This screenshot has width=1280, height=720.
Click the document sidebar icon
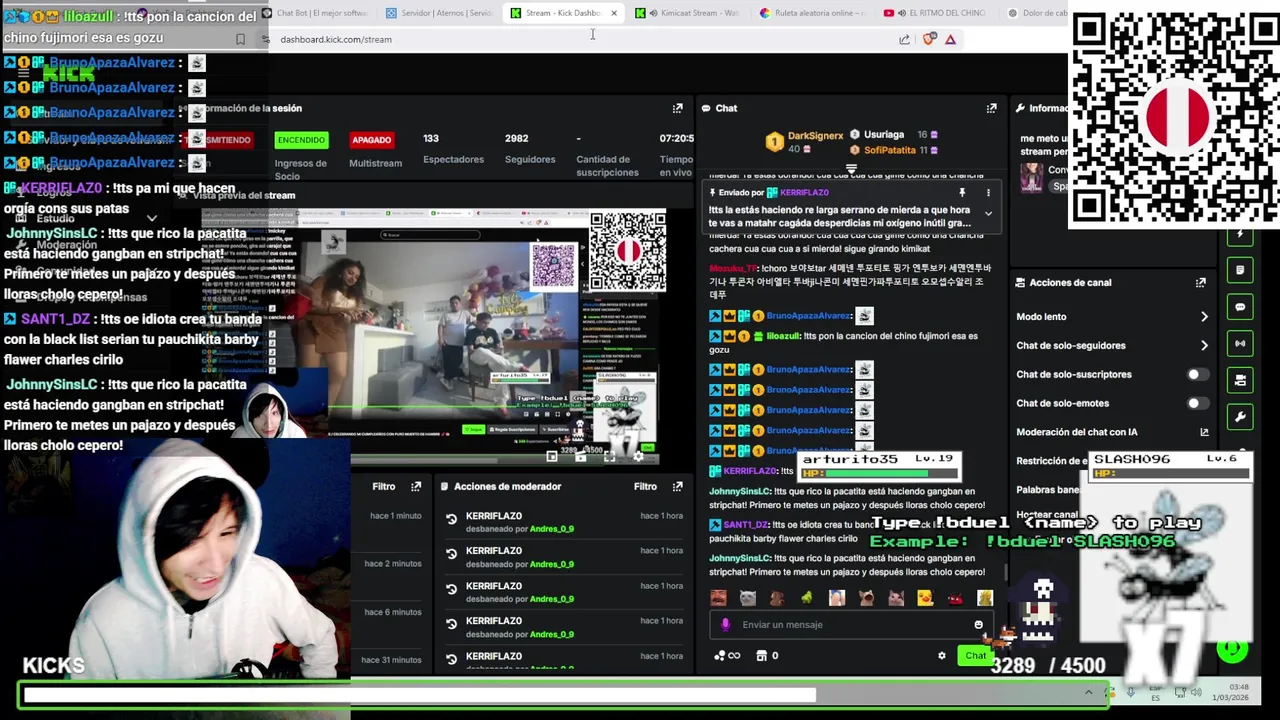coord(1240,270)
